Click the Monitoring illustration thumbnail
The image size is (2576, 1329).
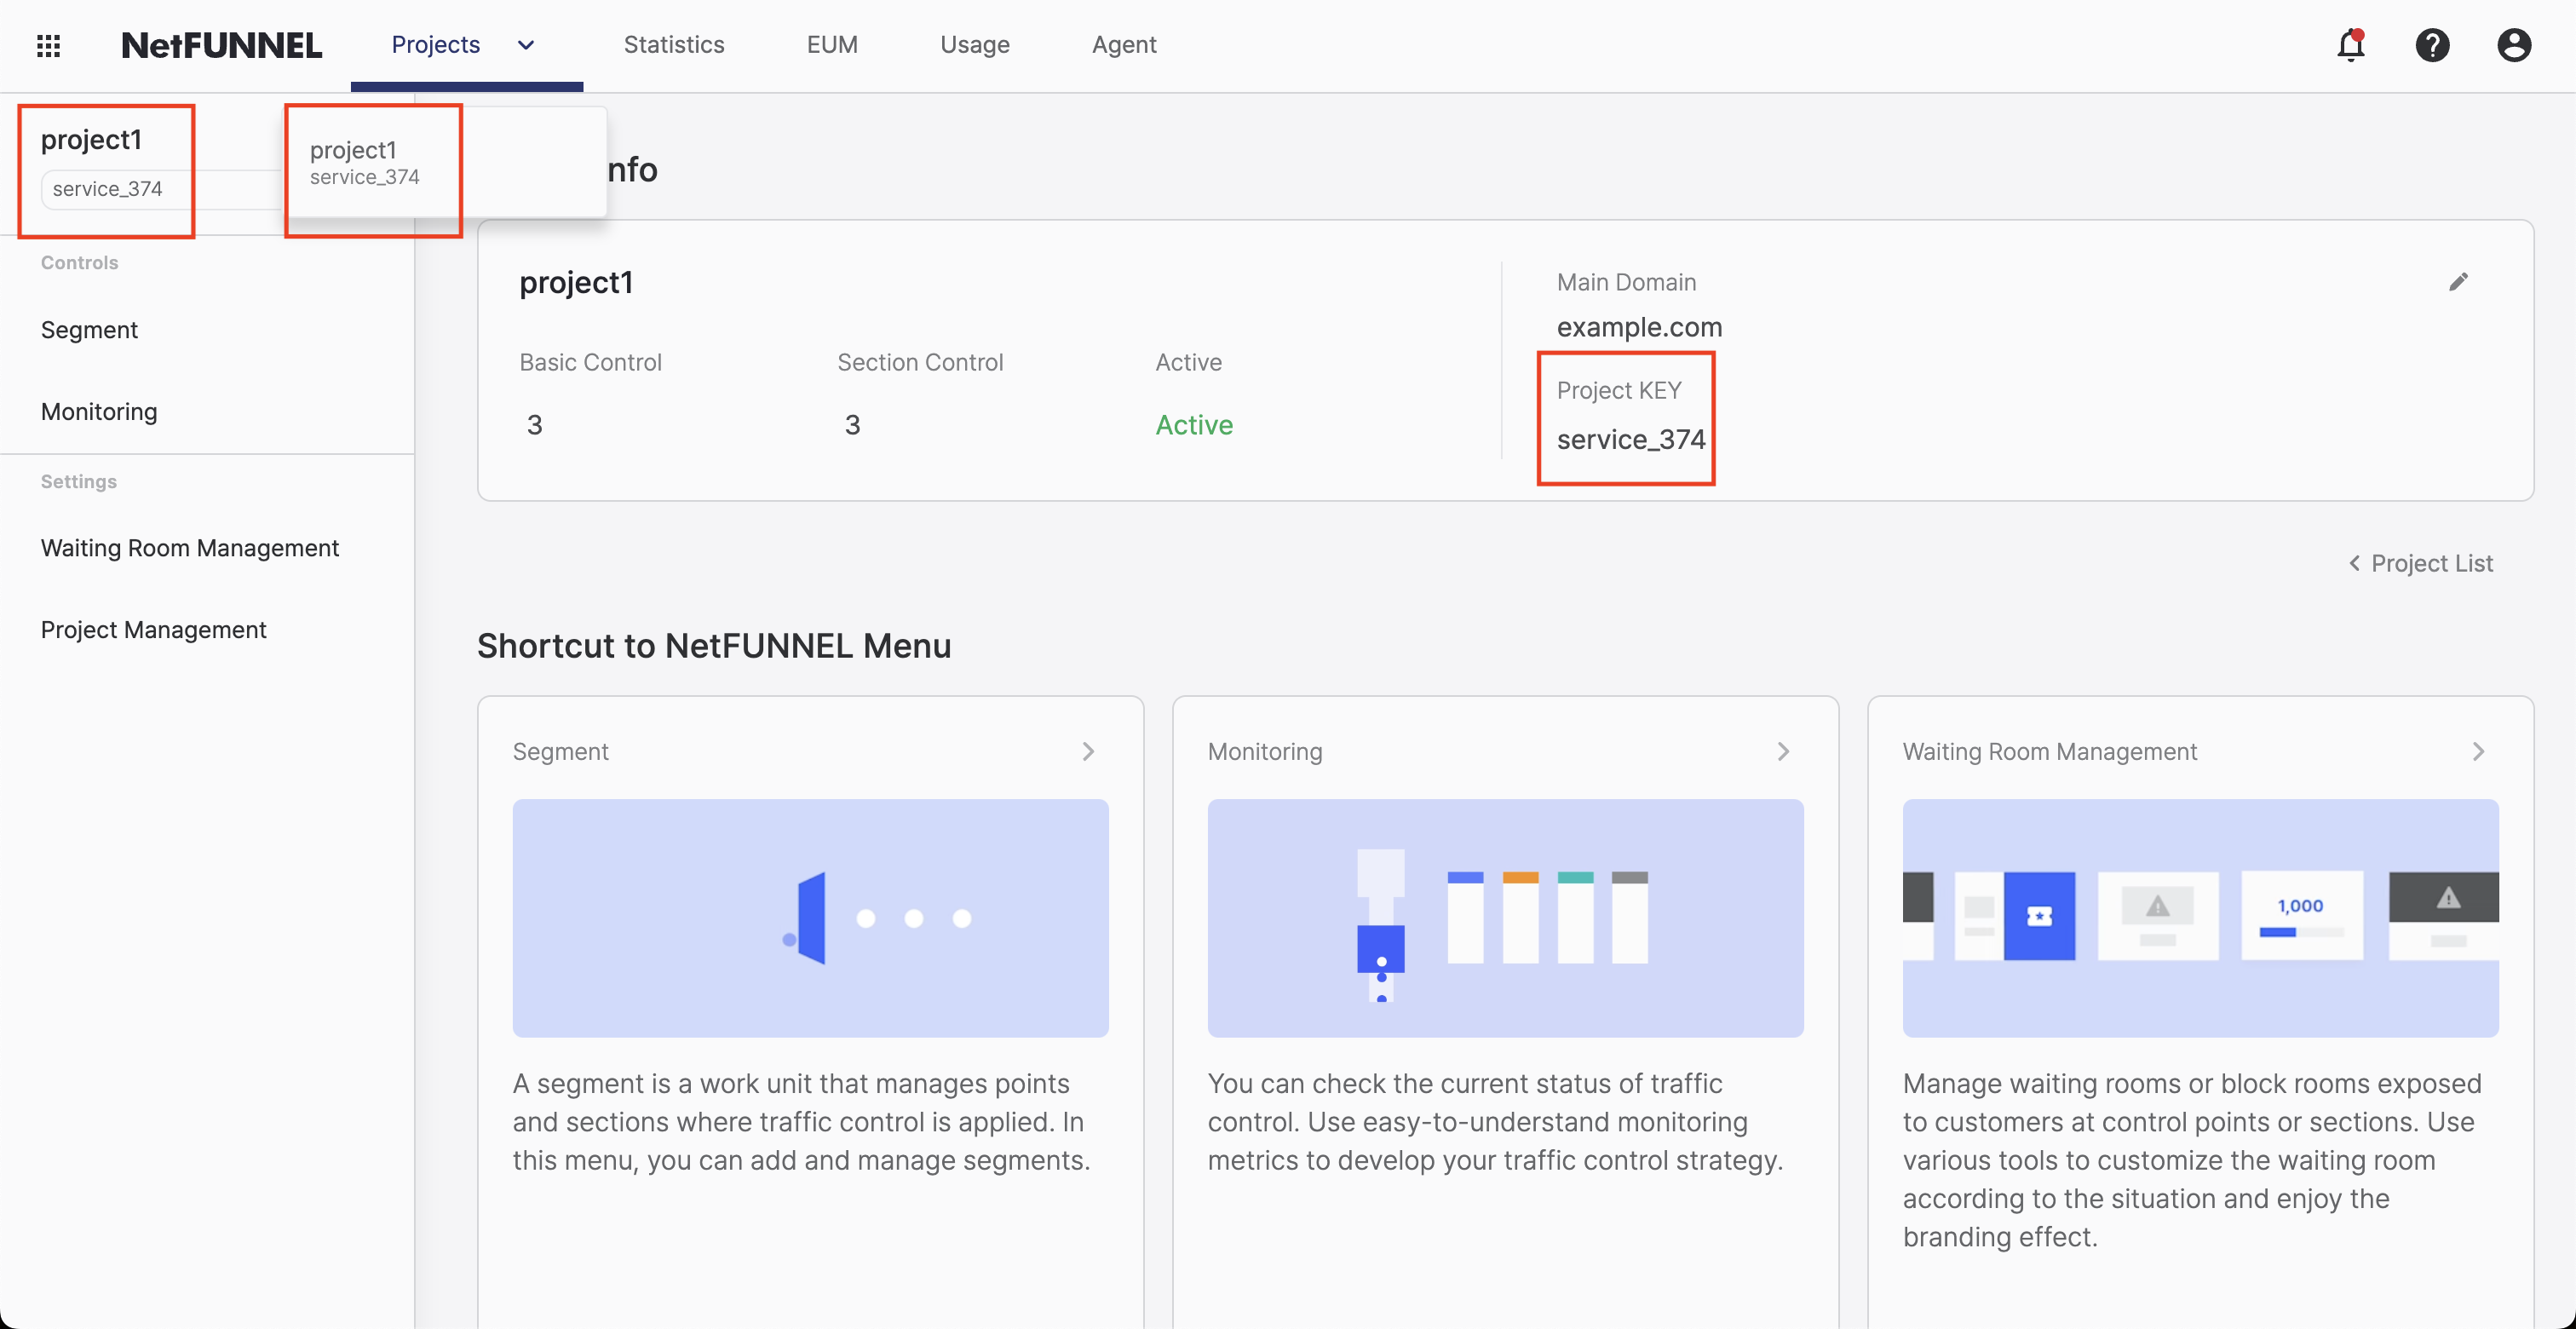coord(1505,917)
